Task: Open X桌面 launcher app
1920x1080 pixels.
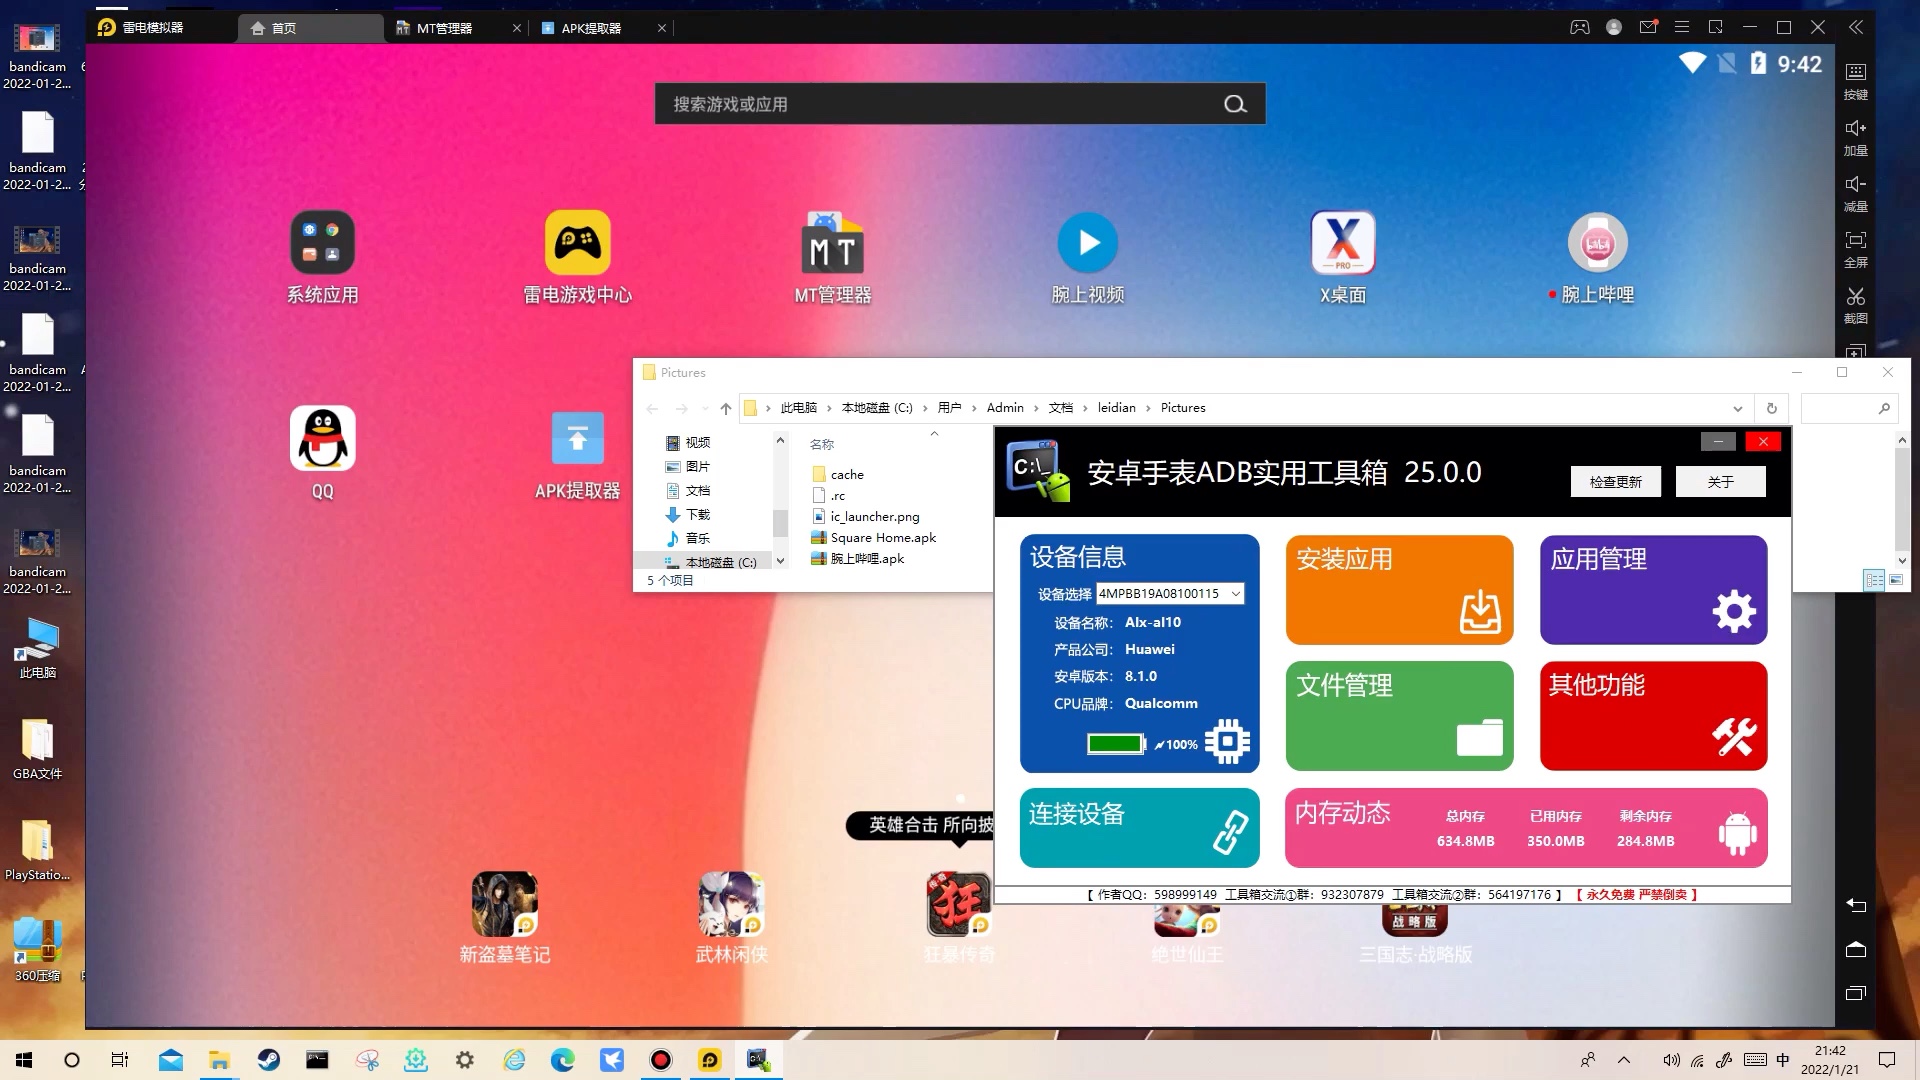Action: point(1342,243)
